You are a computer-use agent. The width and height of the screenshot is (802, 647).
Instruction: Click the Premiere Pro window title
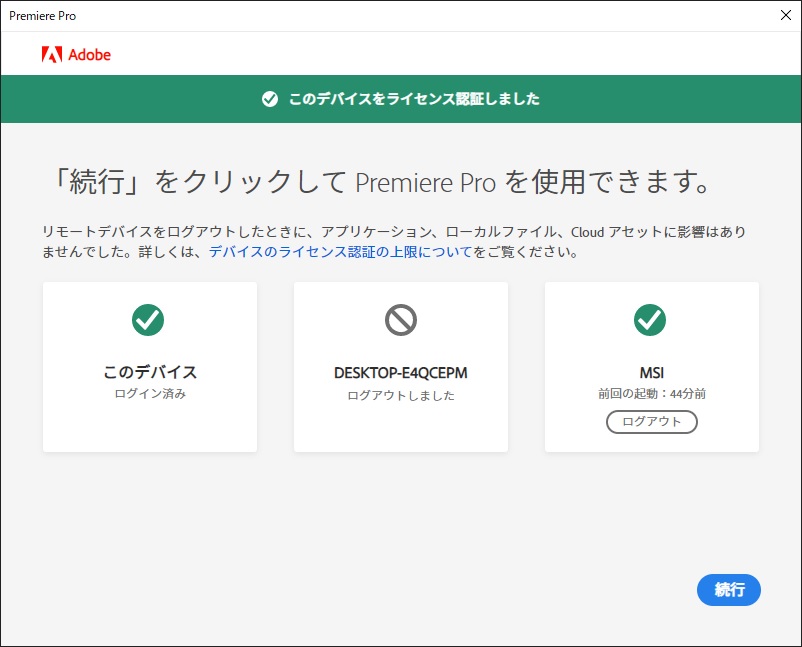tap(42, 16)
